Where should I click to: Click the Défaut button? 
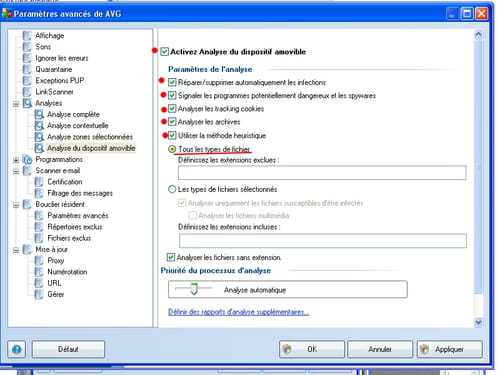pyautogui.click(x=68, y=349)
